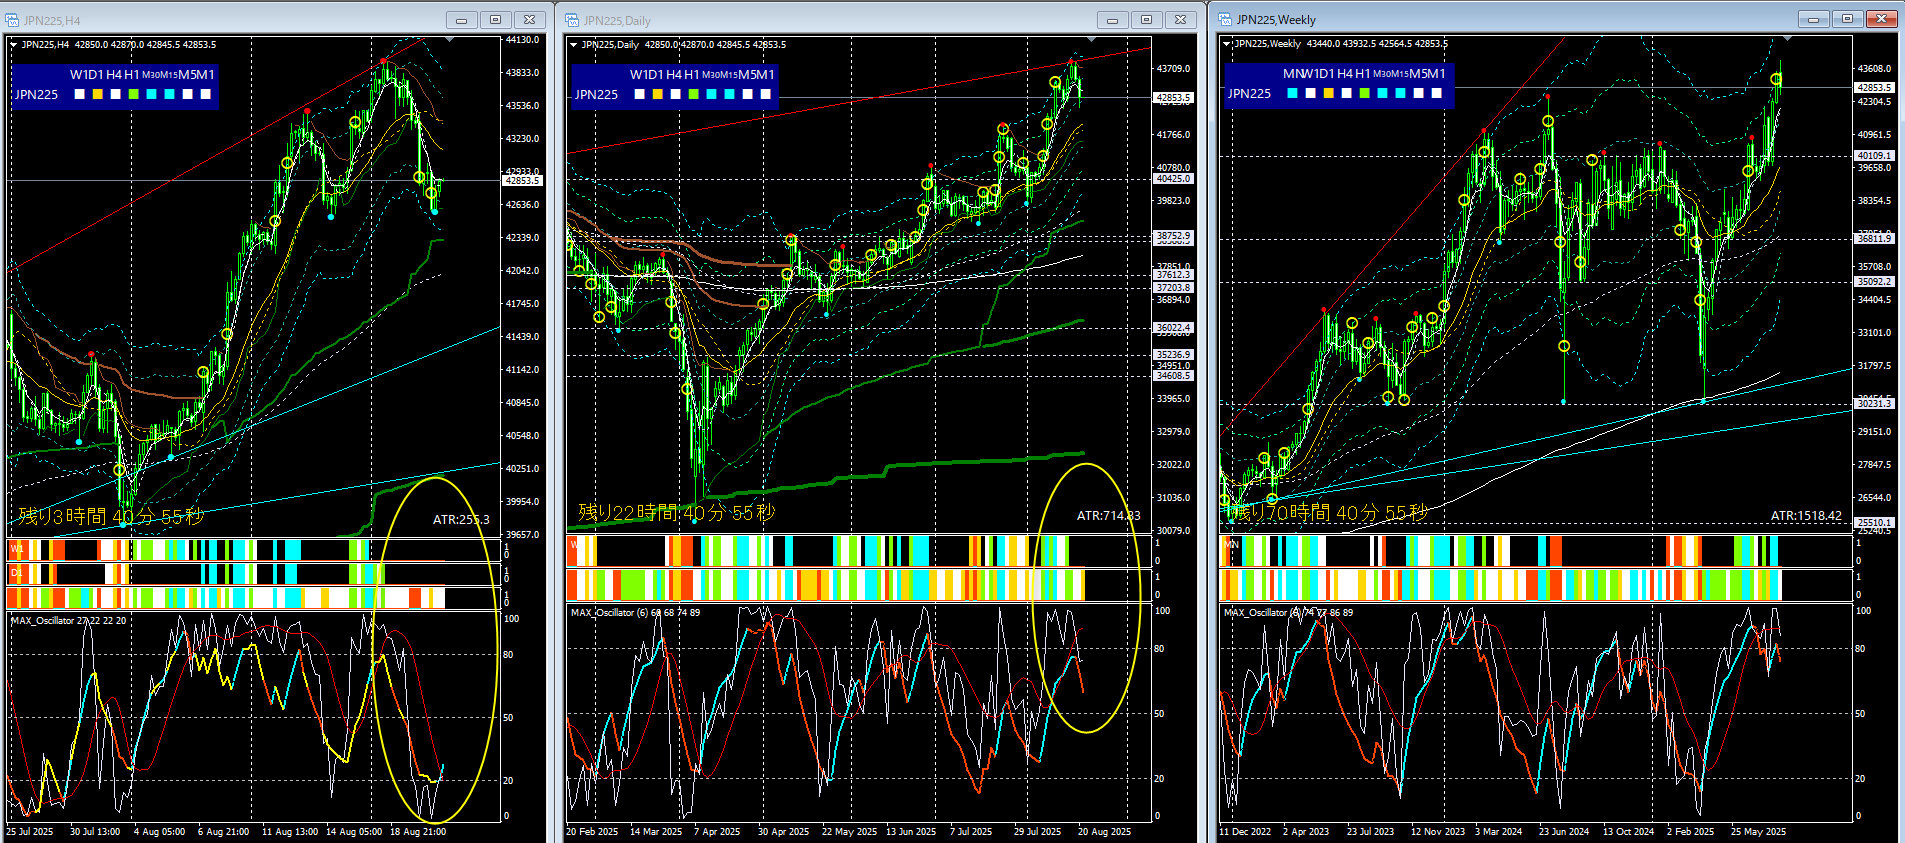Click the JPN225,H4 window title text

[52, 21]
